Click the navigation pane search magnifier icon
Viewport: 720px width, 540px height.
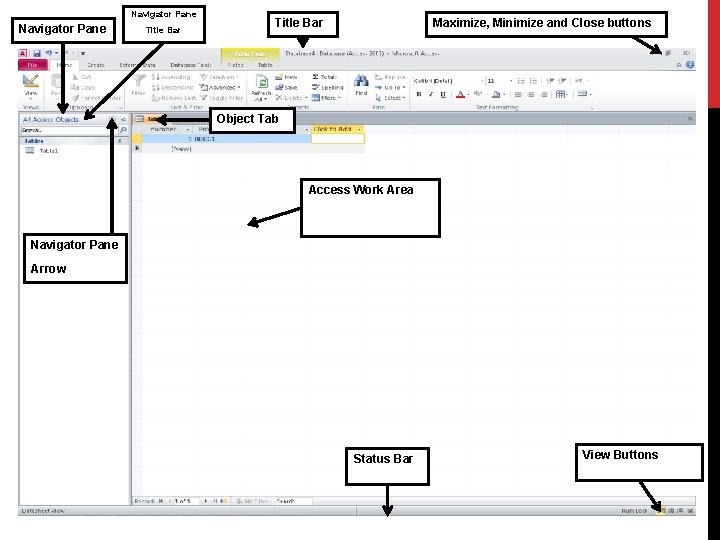(x=123, y=130)
